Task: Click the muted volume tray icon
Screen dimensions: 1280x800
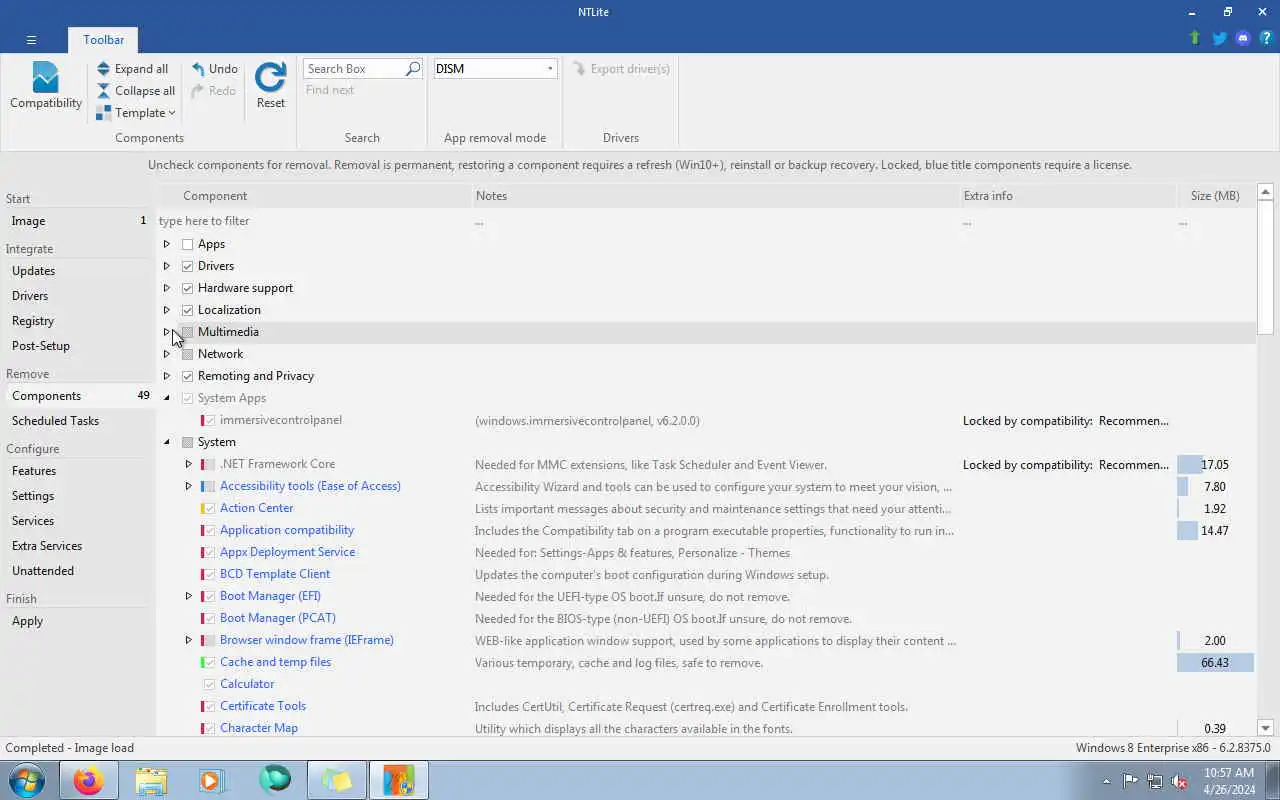Action: click(x=1180, y=781)
